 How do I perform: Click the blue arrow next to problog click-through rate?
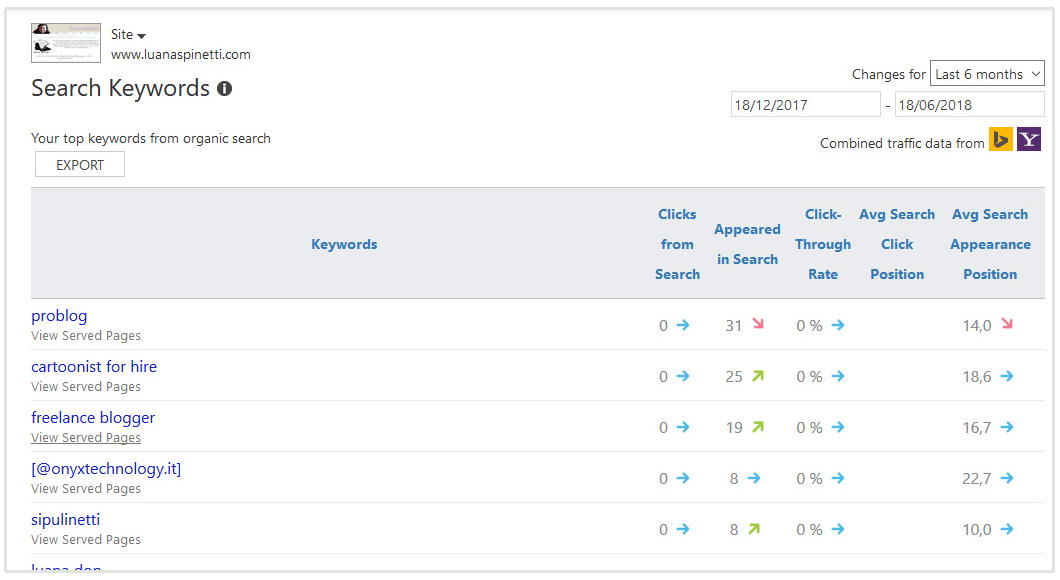pyautogui.click(x=837, y=325)
